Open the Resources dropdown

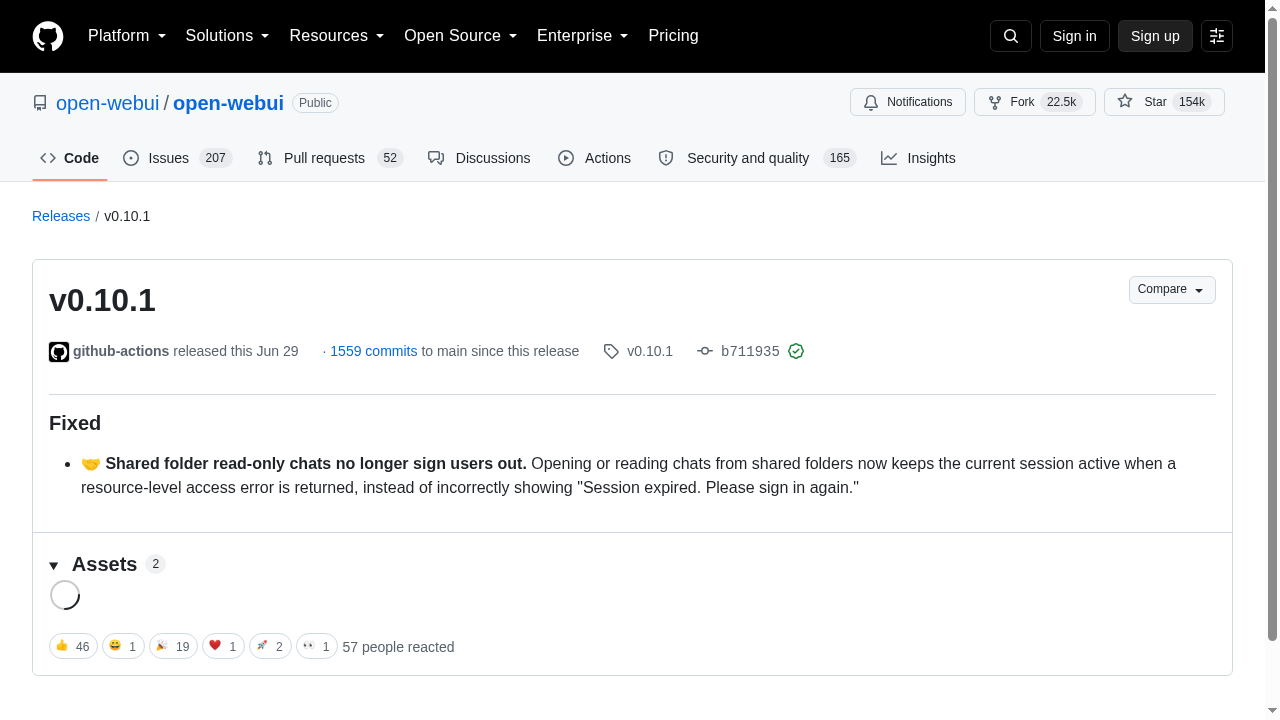point(337,36)
